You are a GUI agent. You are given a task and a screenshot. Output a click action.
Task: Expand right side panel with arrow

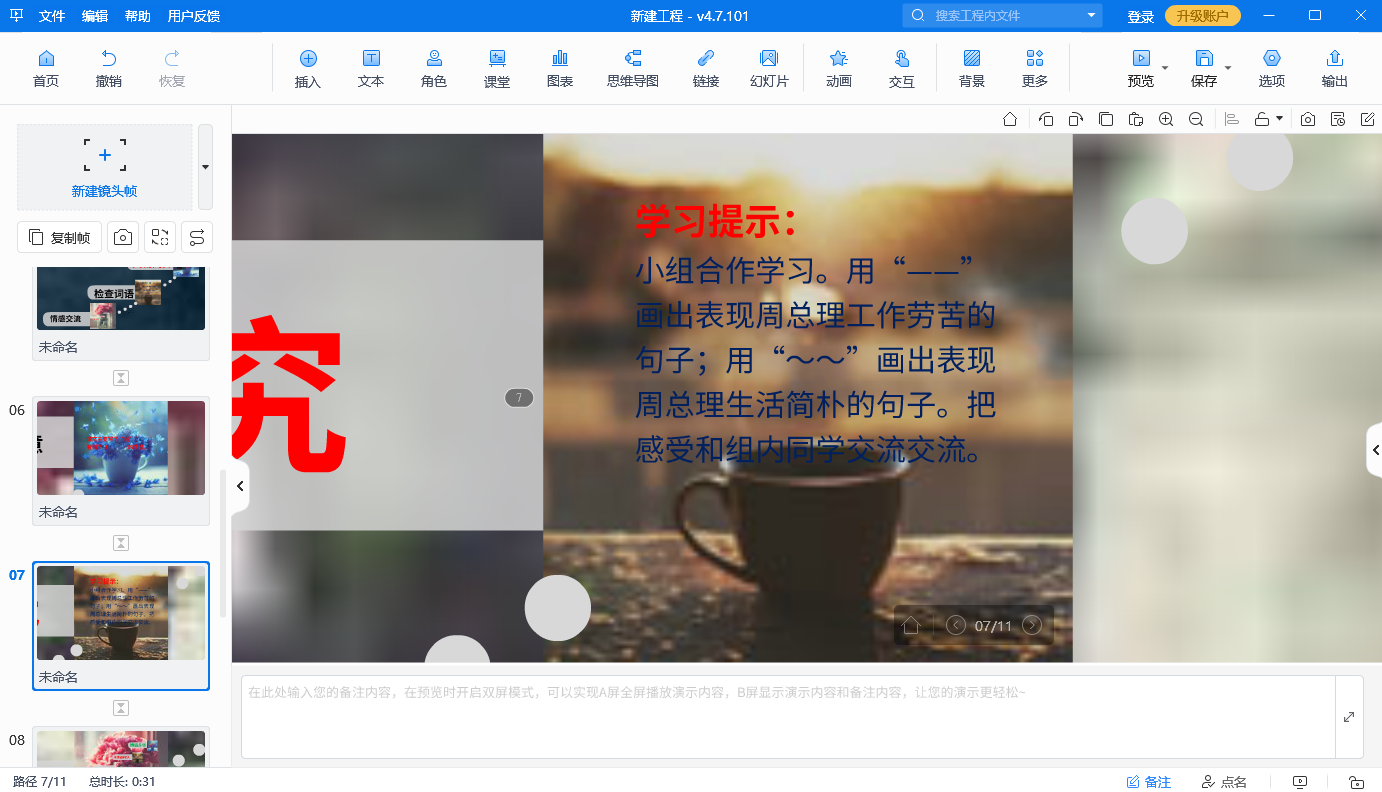1375,450
